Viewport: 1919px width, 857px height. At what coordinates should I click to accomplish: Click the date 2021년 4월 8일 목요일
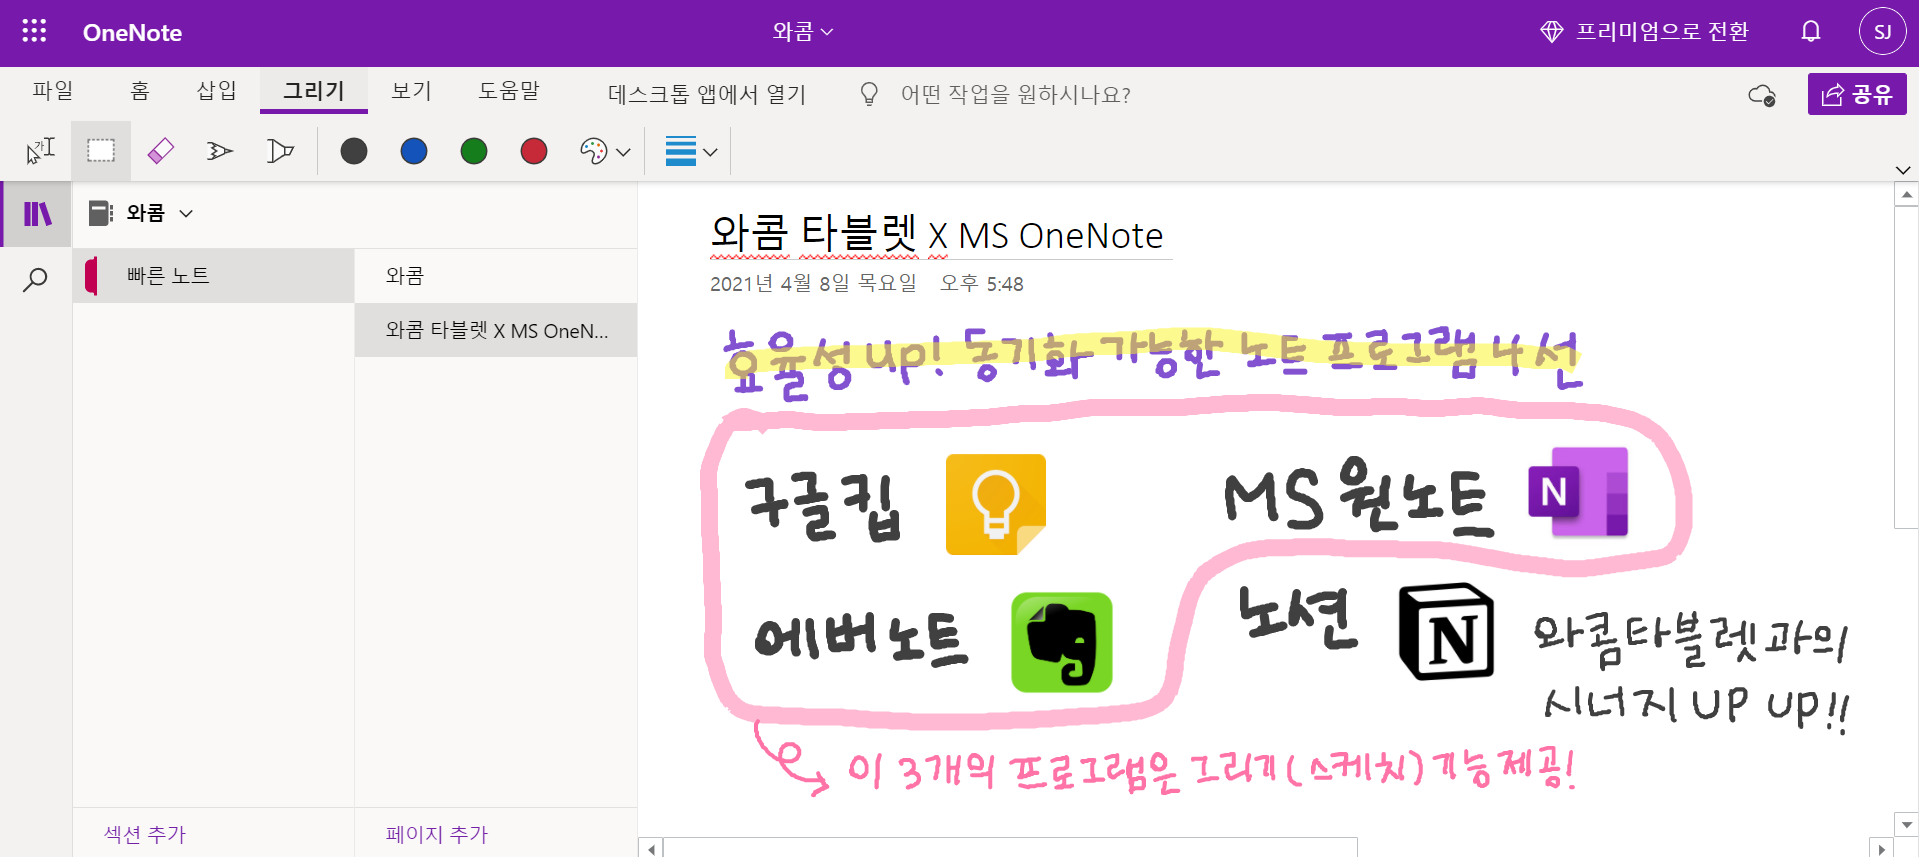(813, 284)
